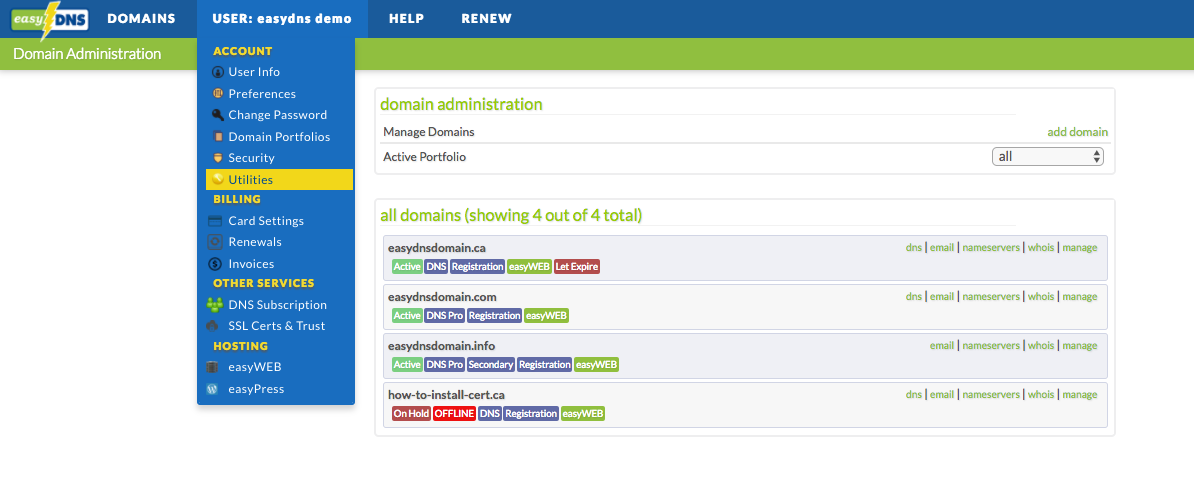Click the OFFLINE badge on how-to-install-cert.ca
Image resolution: width=1194 pixels, height=504 pixels.
tap(455, 413)
